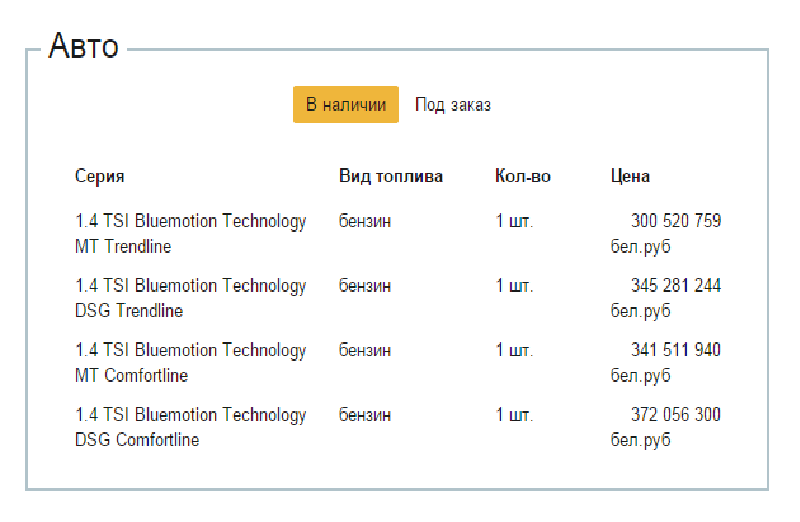Click the "Кол-во" column header
800x522 pixels.
(x=522, y=177)
